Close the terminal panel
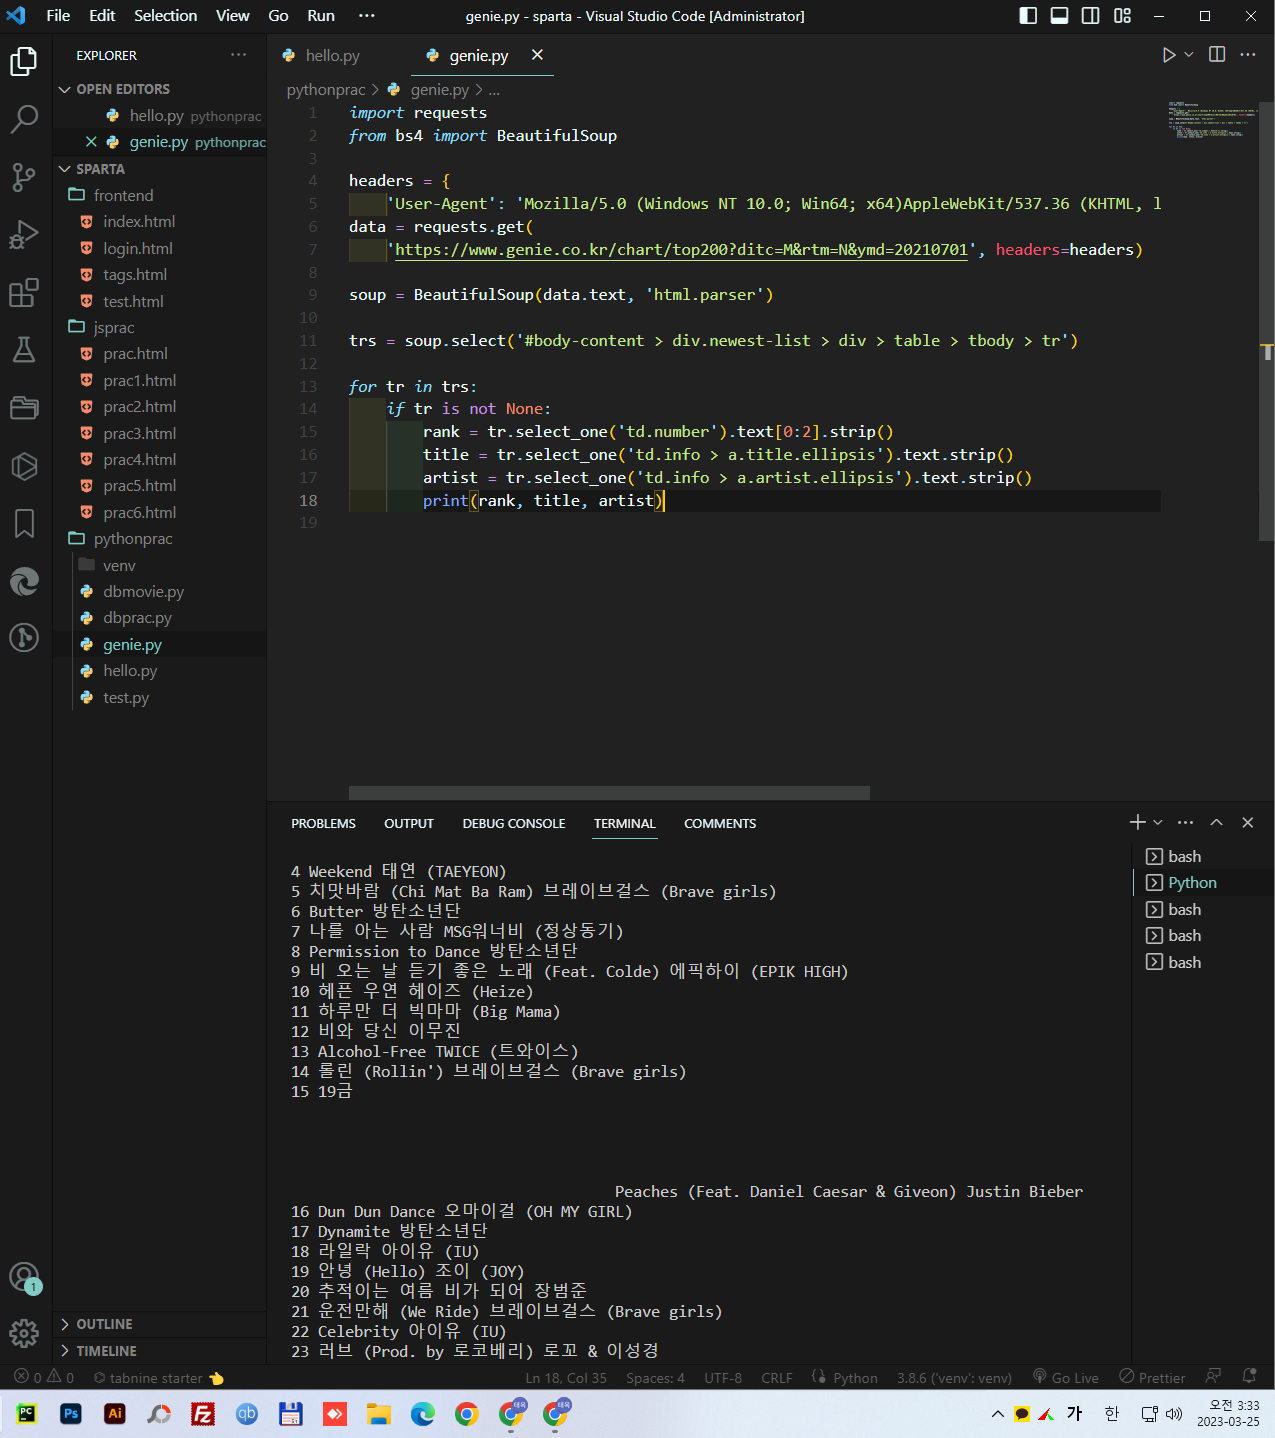 point(1247,822)
